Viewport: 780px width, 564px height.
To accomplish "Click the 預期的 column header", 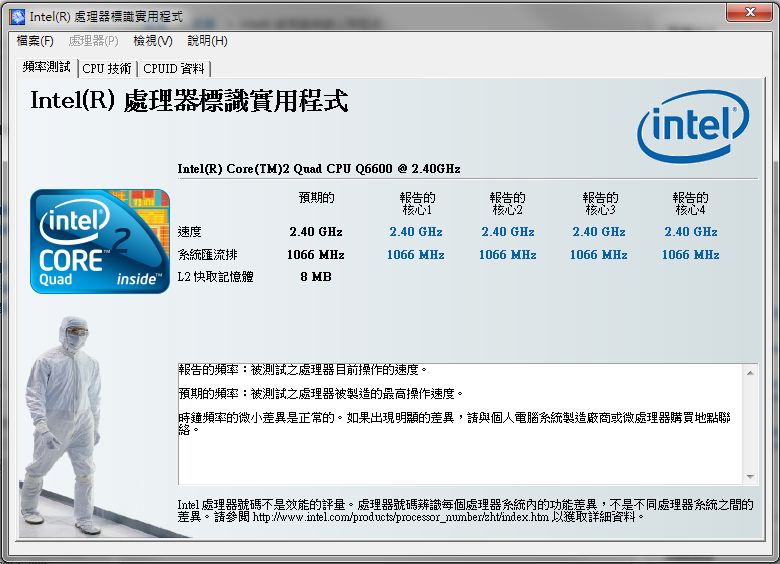I will (x=316, y=198).
